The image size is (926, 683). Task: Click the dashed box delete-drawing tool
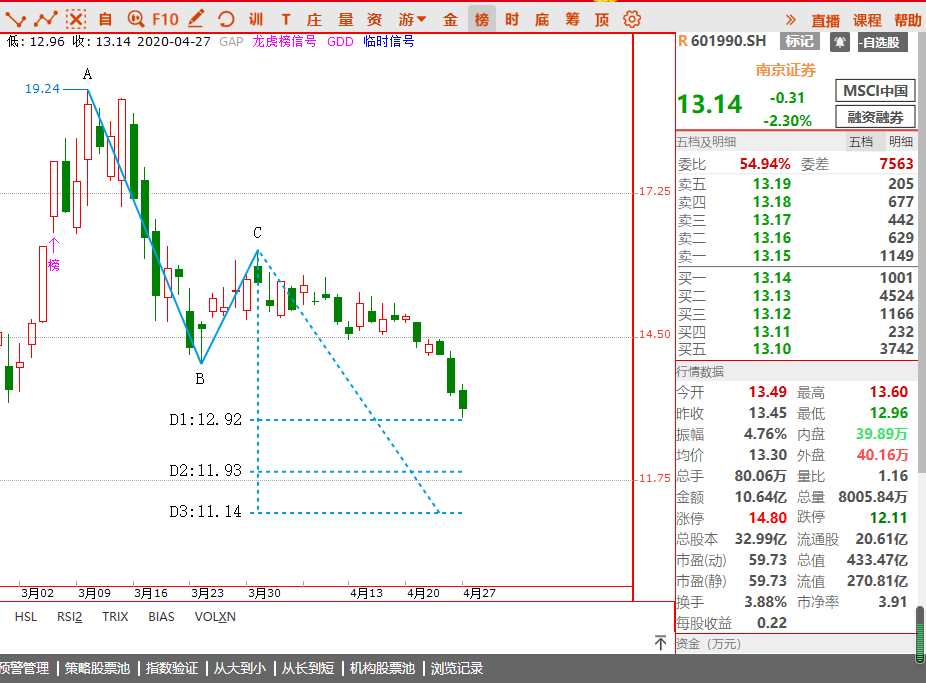(76, 19)
